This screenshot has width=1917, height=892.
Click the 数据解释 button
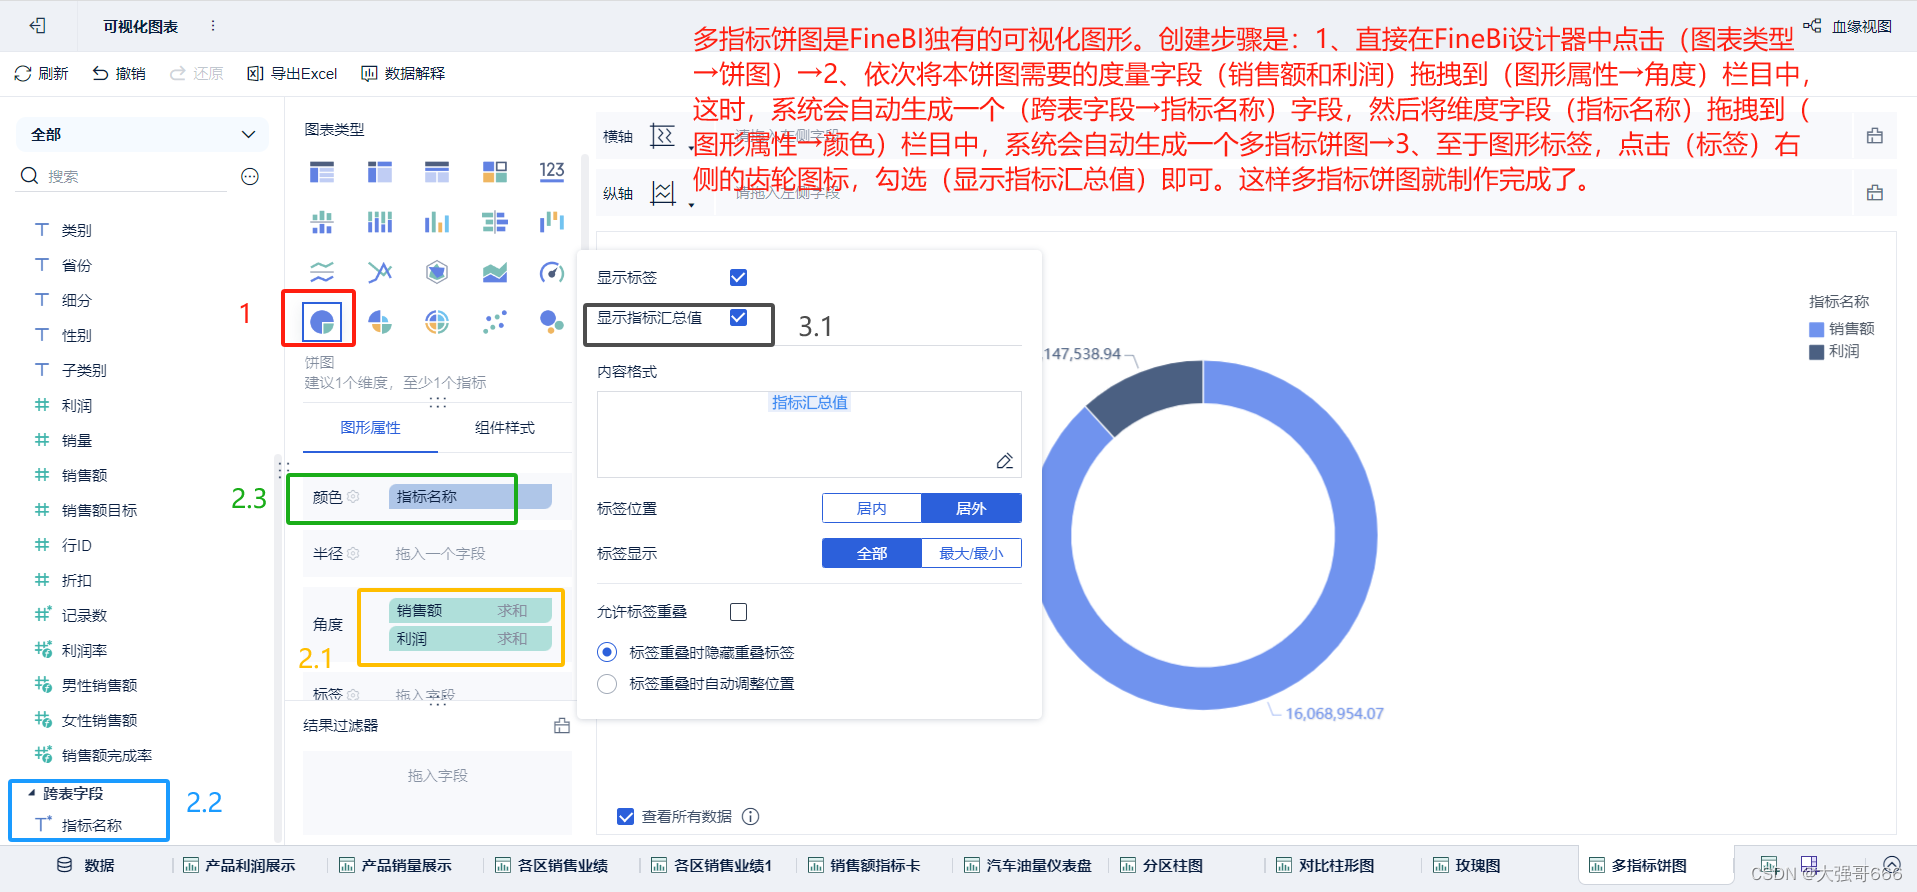[403, 73]
